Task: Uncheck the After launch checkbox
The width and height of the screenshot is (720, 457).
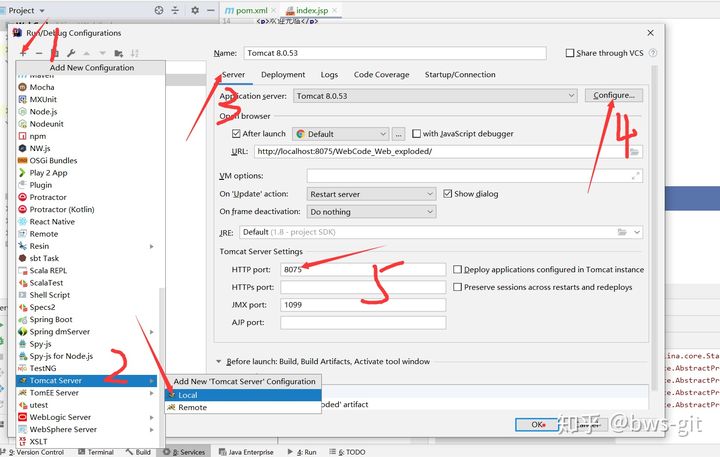Action: [236, 134]
